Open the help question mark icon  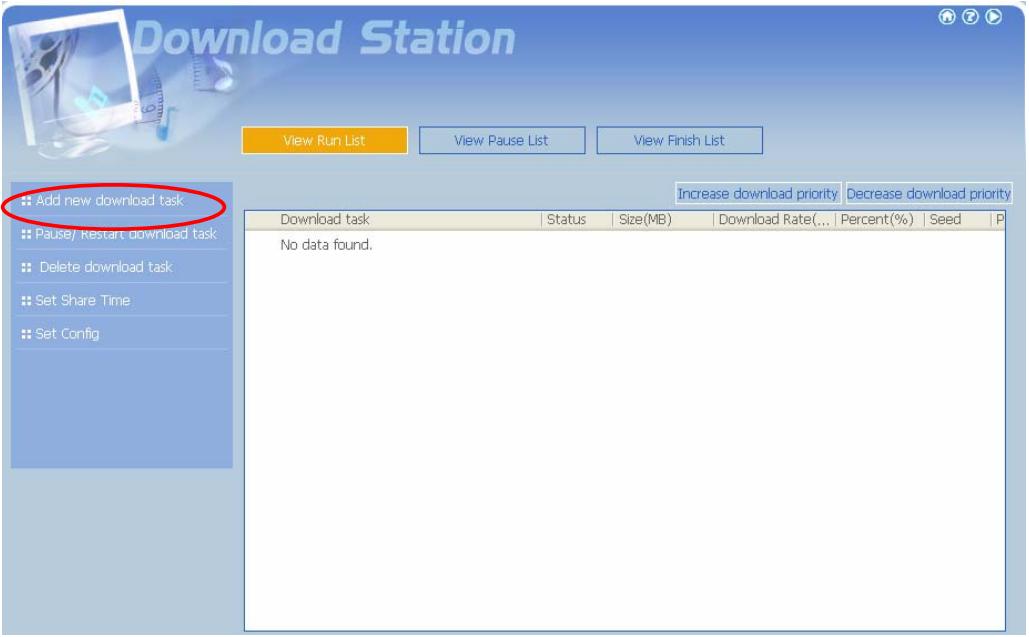pos(970,16)
